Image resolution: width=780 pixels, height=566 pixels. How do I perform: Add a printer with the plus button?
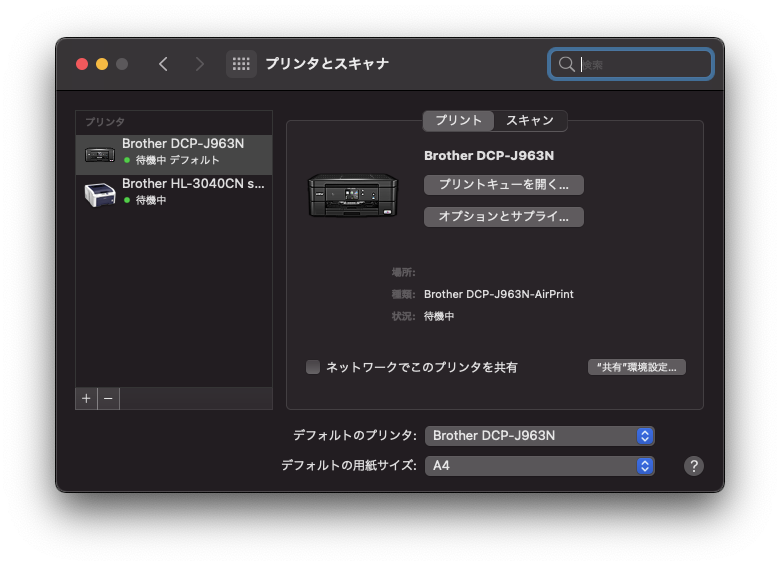[x=87, y=399]
